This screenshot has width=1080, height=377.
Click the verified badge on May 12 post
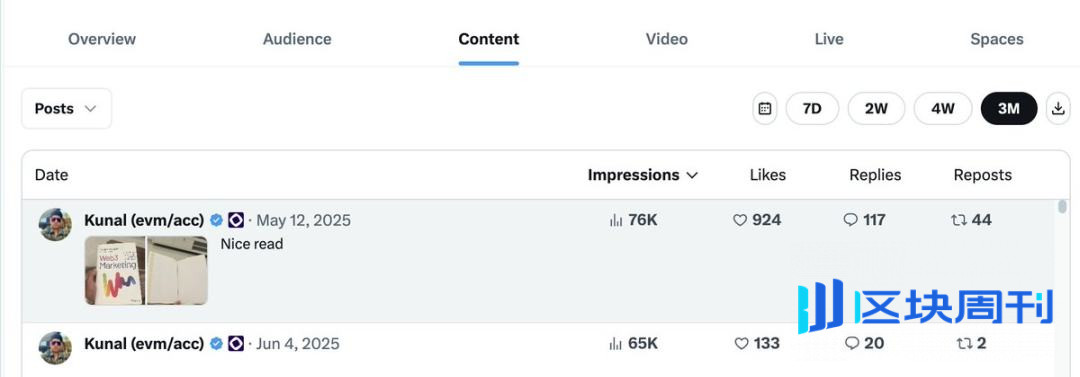[x=216, y=221]
